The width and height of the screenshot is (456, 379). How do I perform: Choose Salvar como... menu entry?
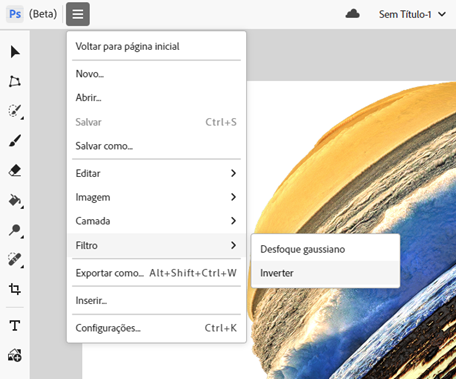tap(156, 146)
